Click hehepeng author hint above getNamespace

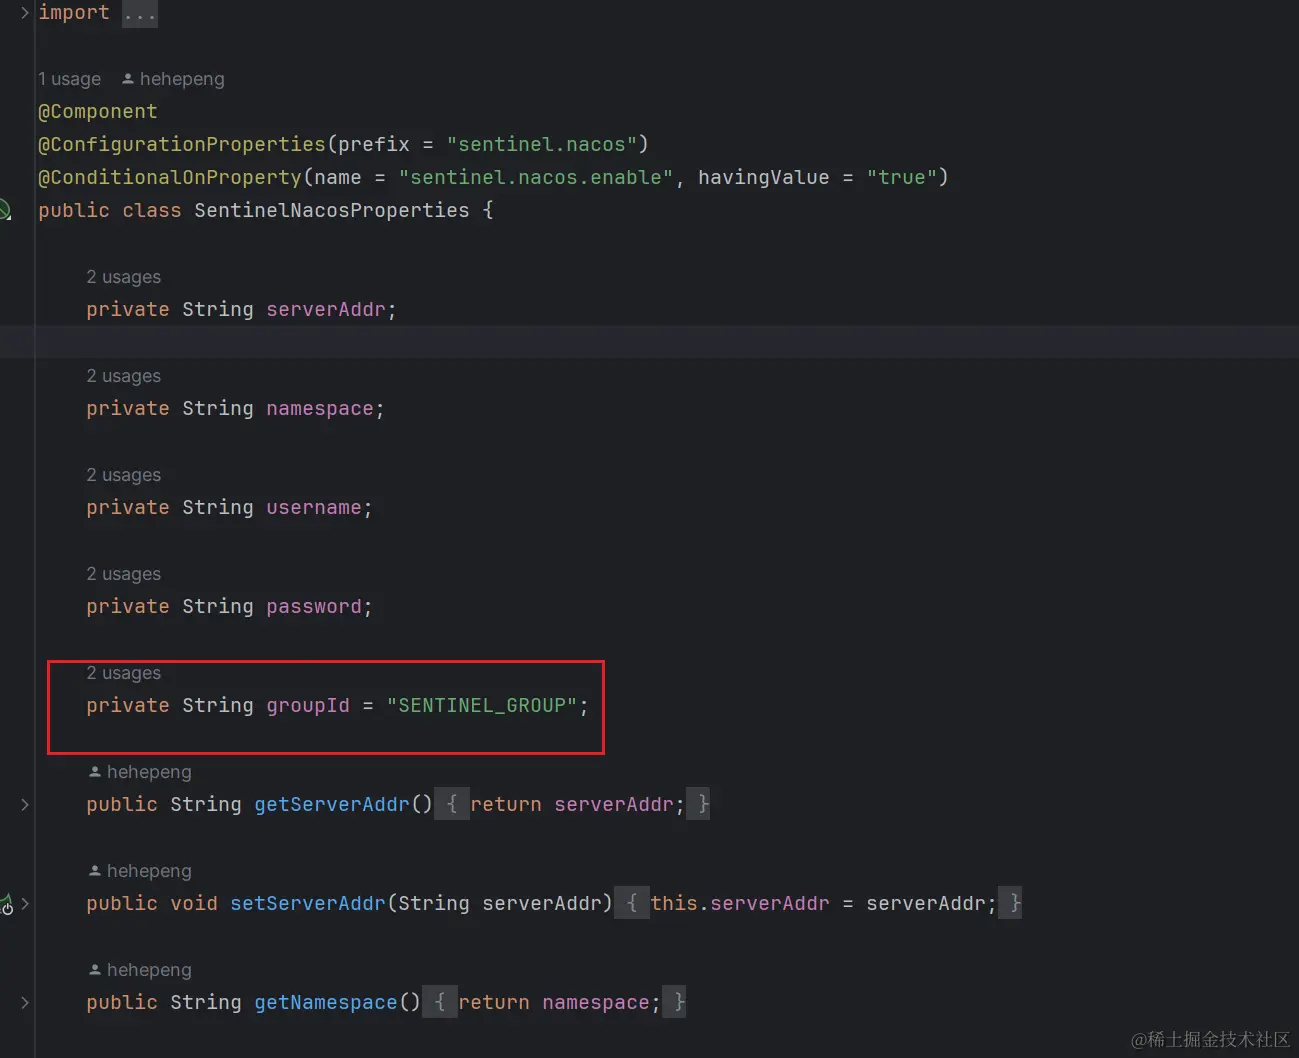140,970
